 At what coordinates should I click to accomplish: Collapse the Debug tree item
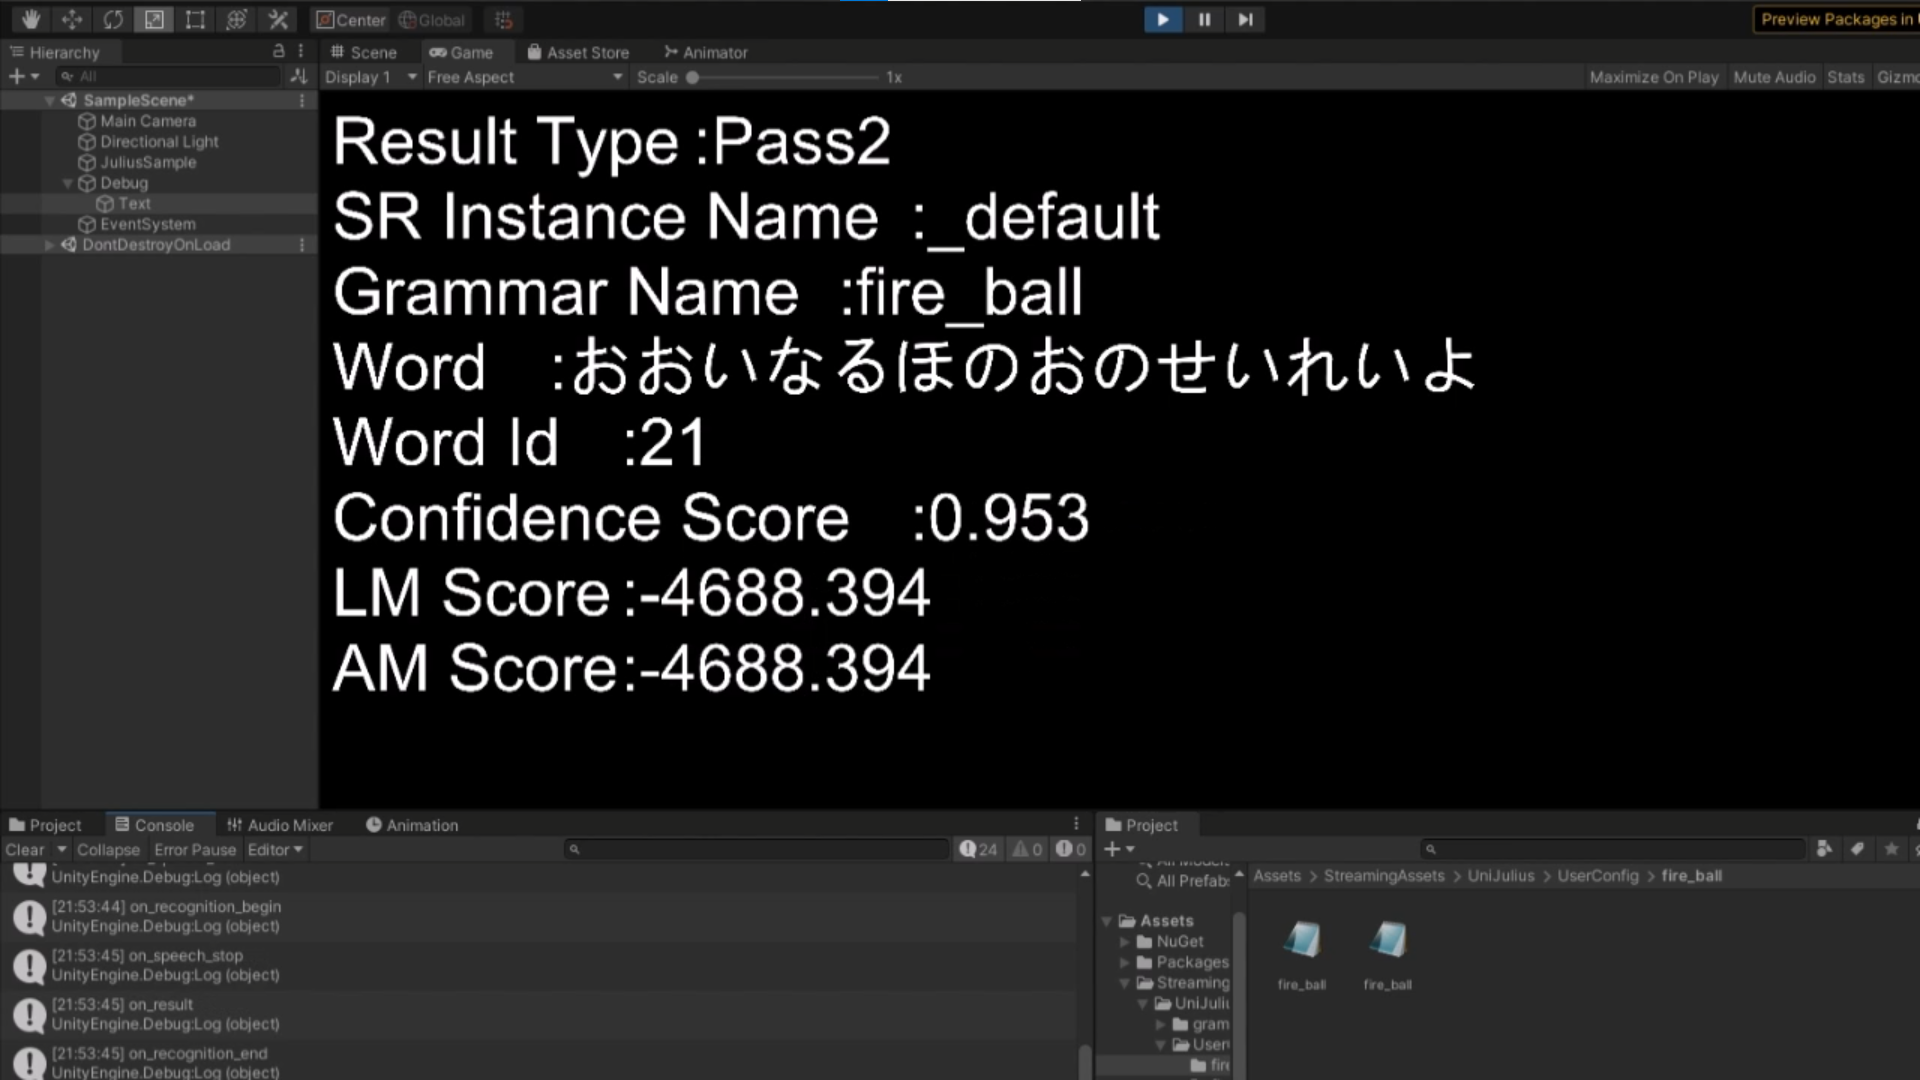pos(68,183)
